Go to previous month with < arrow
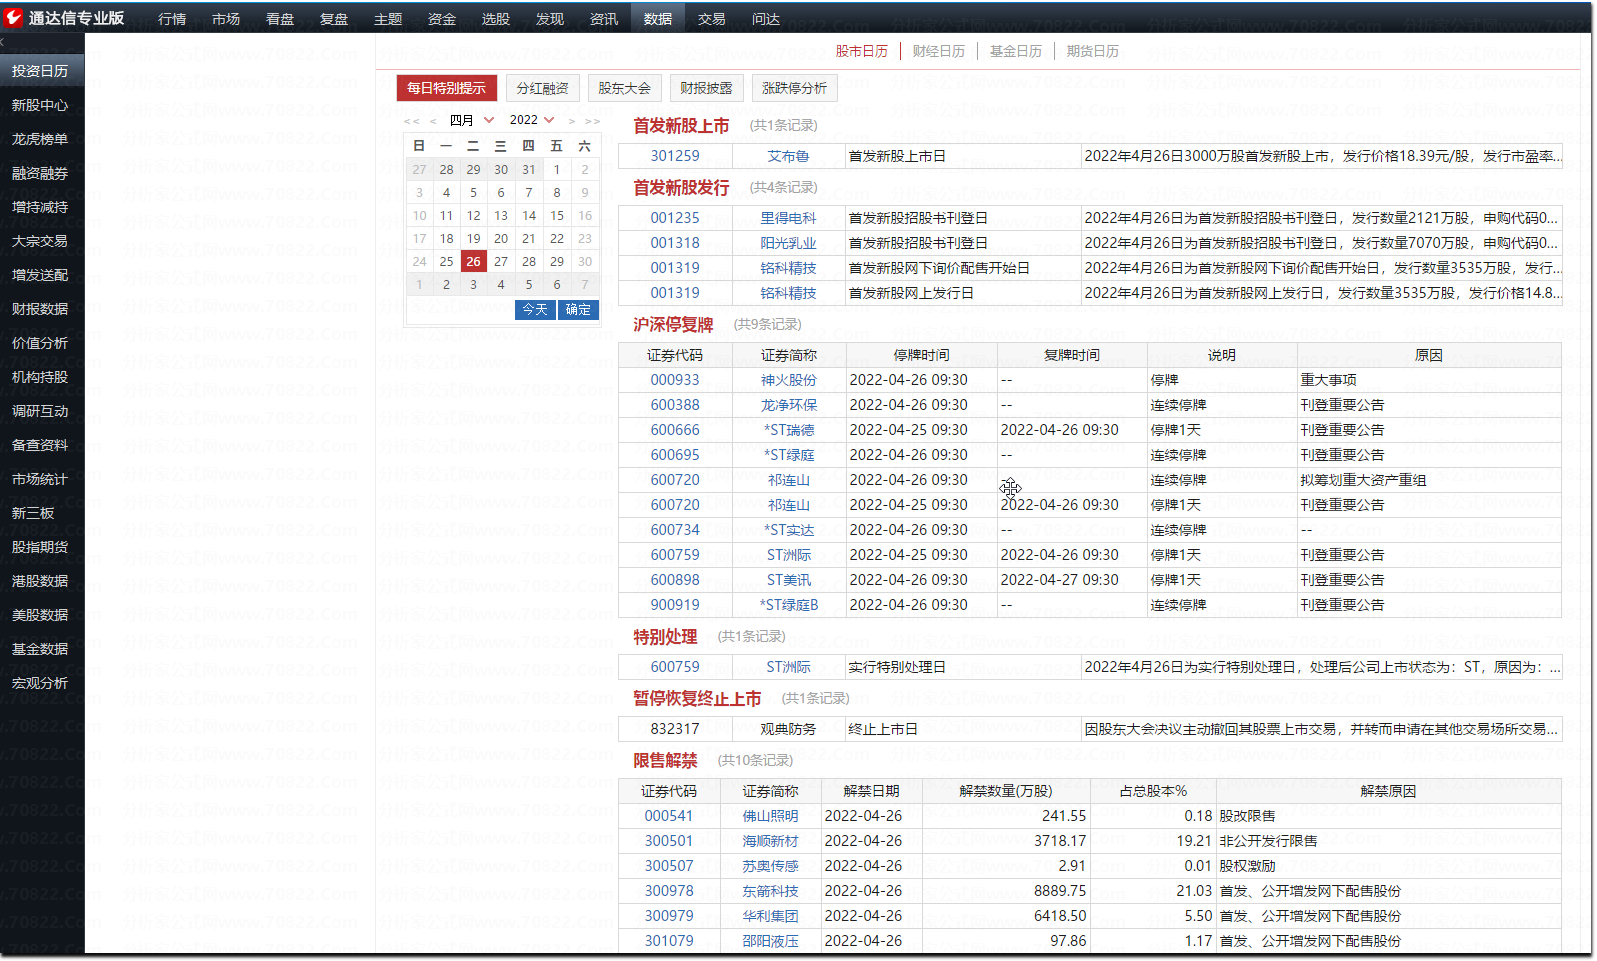This screenshot has width=1597, height=961. point(433,120)
